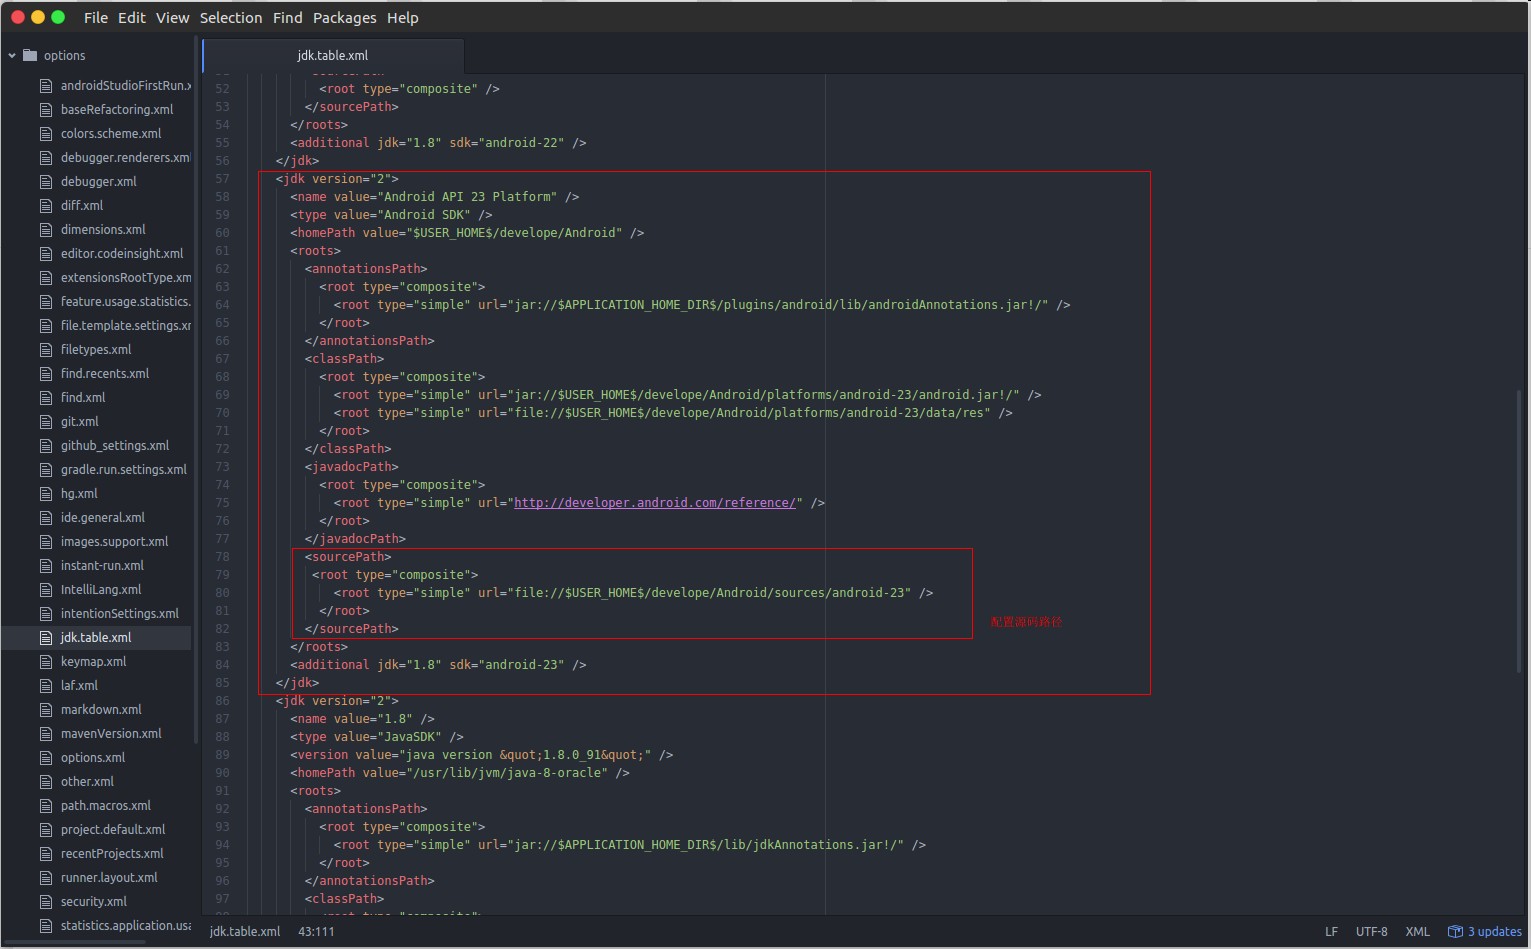Click line number 78 in the gutter

[x=222, y=557]
